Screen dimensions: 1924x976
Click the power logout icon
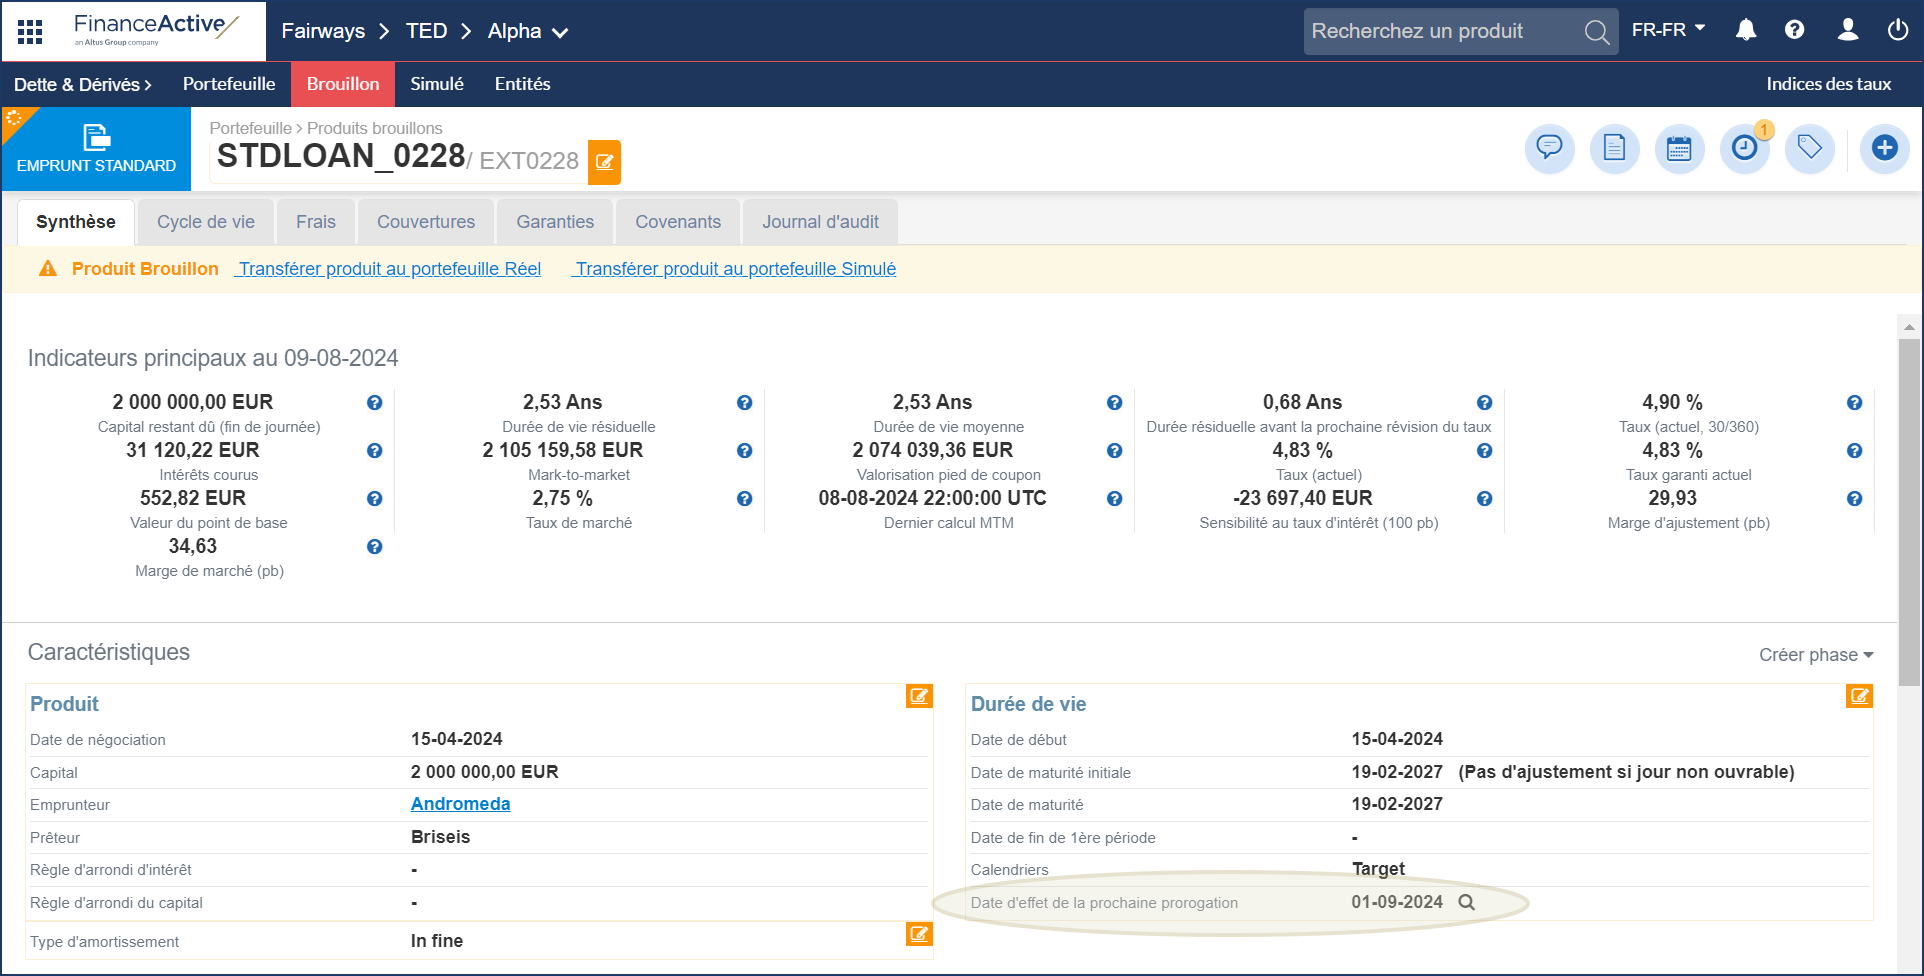pyautogui.click(x=1897, y=30)
